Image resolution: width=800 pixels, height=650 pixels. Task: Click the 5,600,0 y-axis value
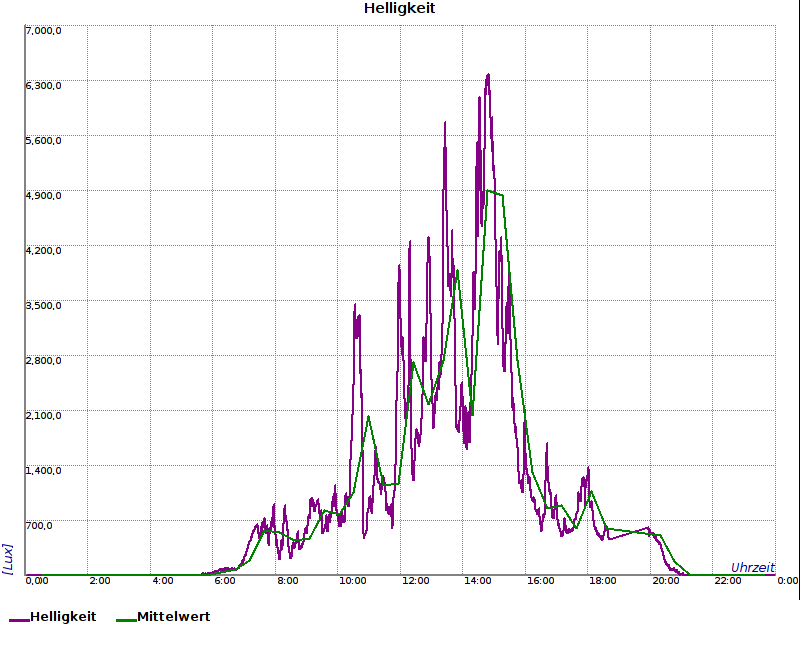point(43,140)
